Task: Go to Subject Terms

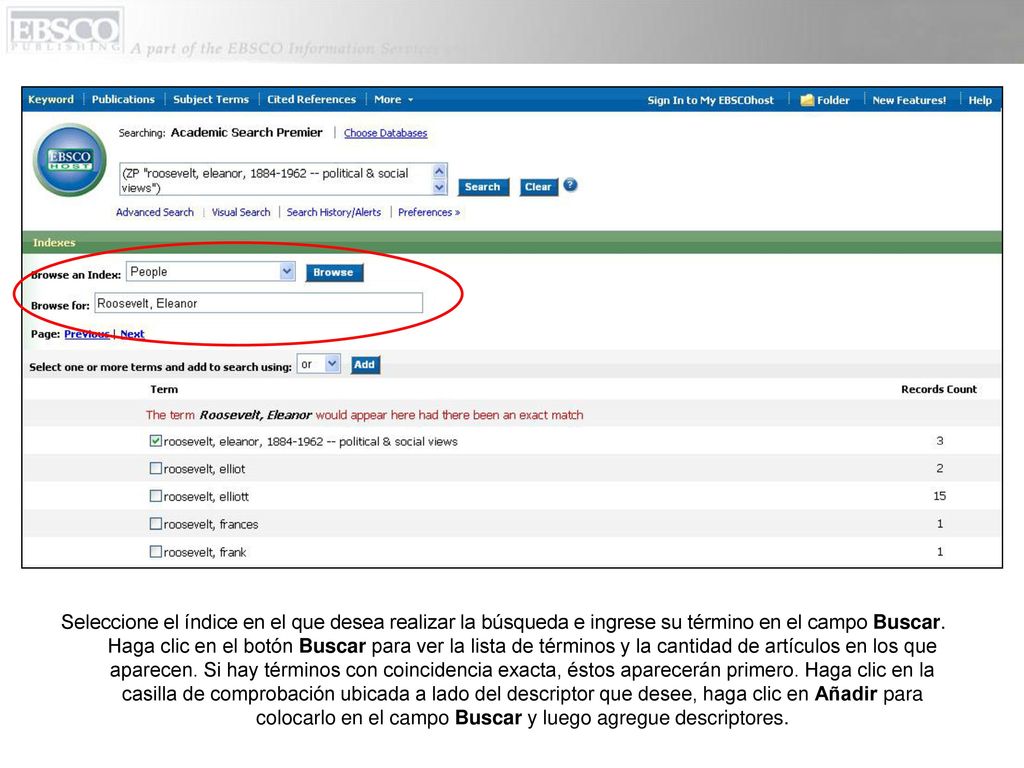Action: pyautogui.click(x=211, y=99)
